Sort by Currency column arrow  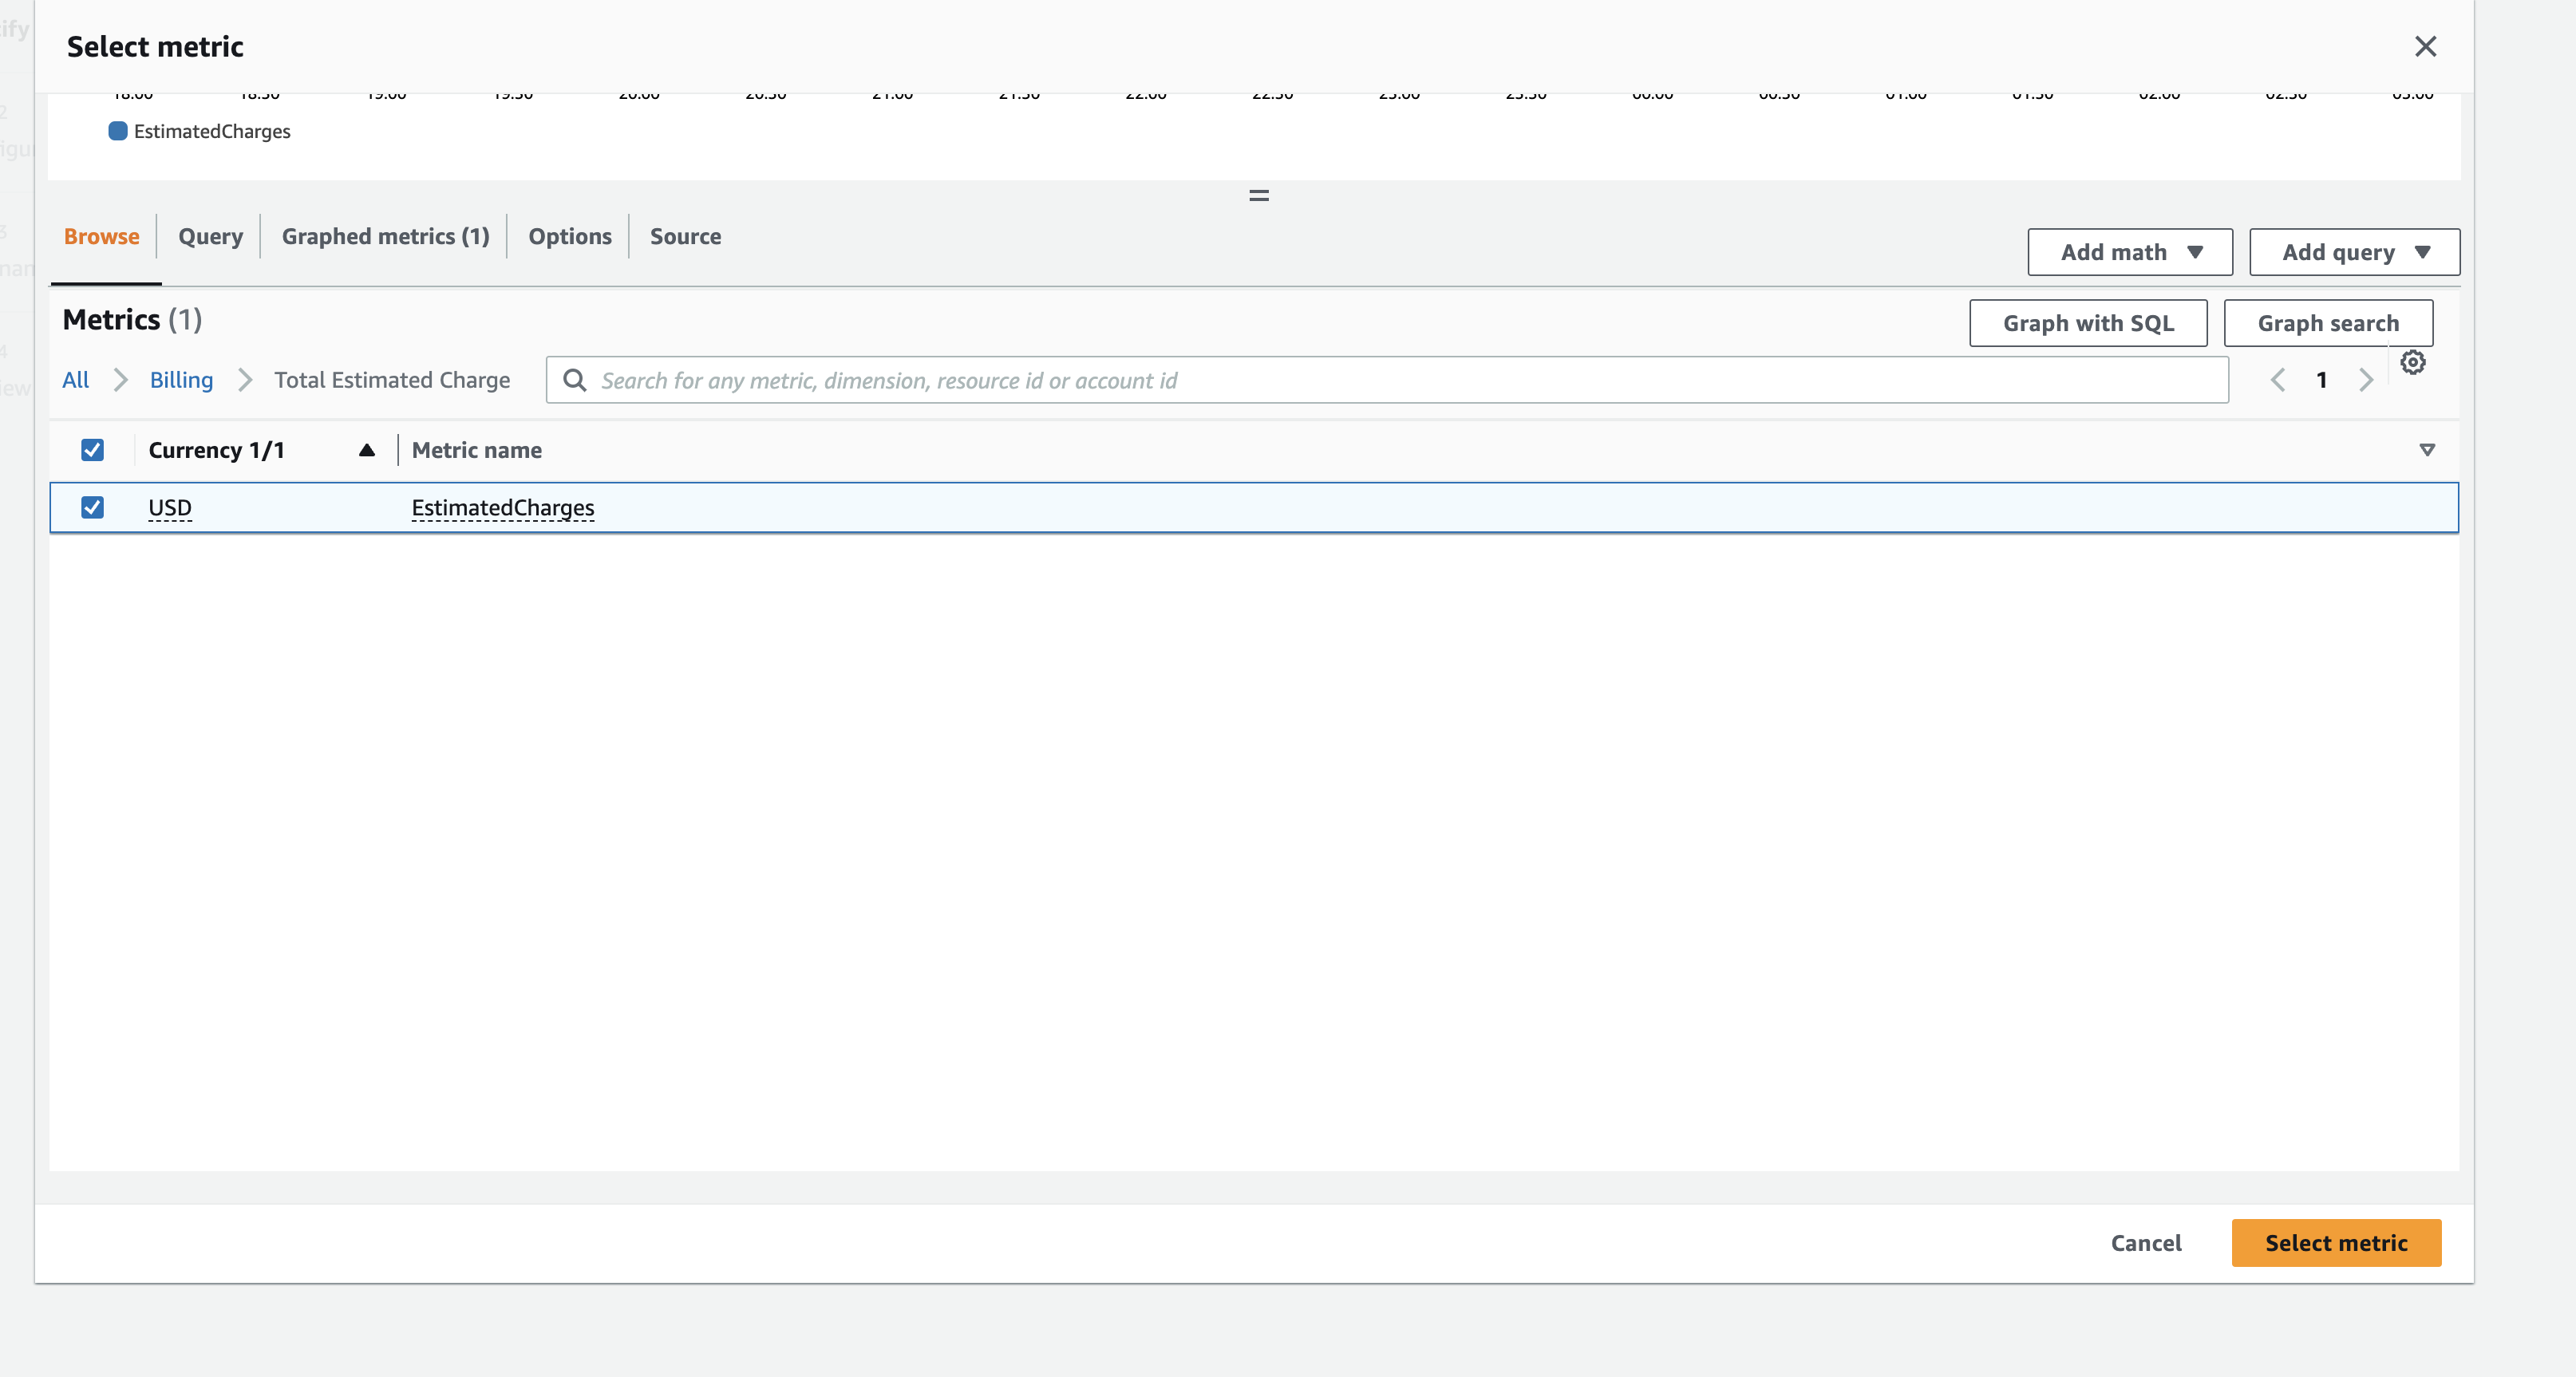pyautogui.click(x=367, y=450)
